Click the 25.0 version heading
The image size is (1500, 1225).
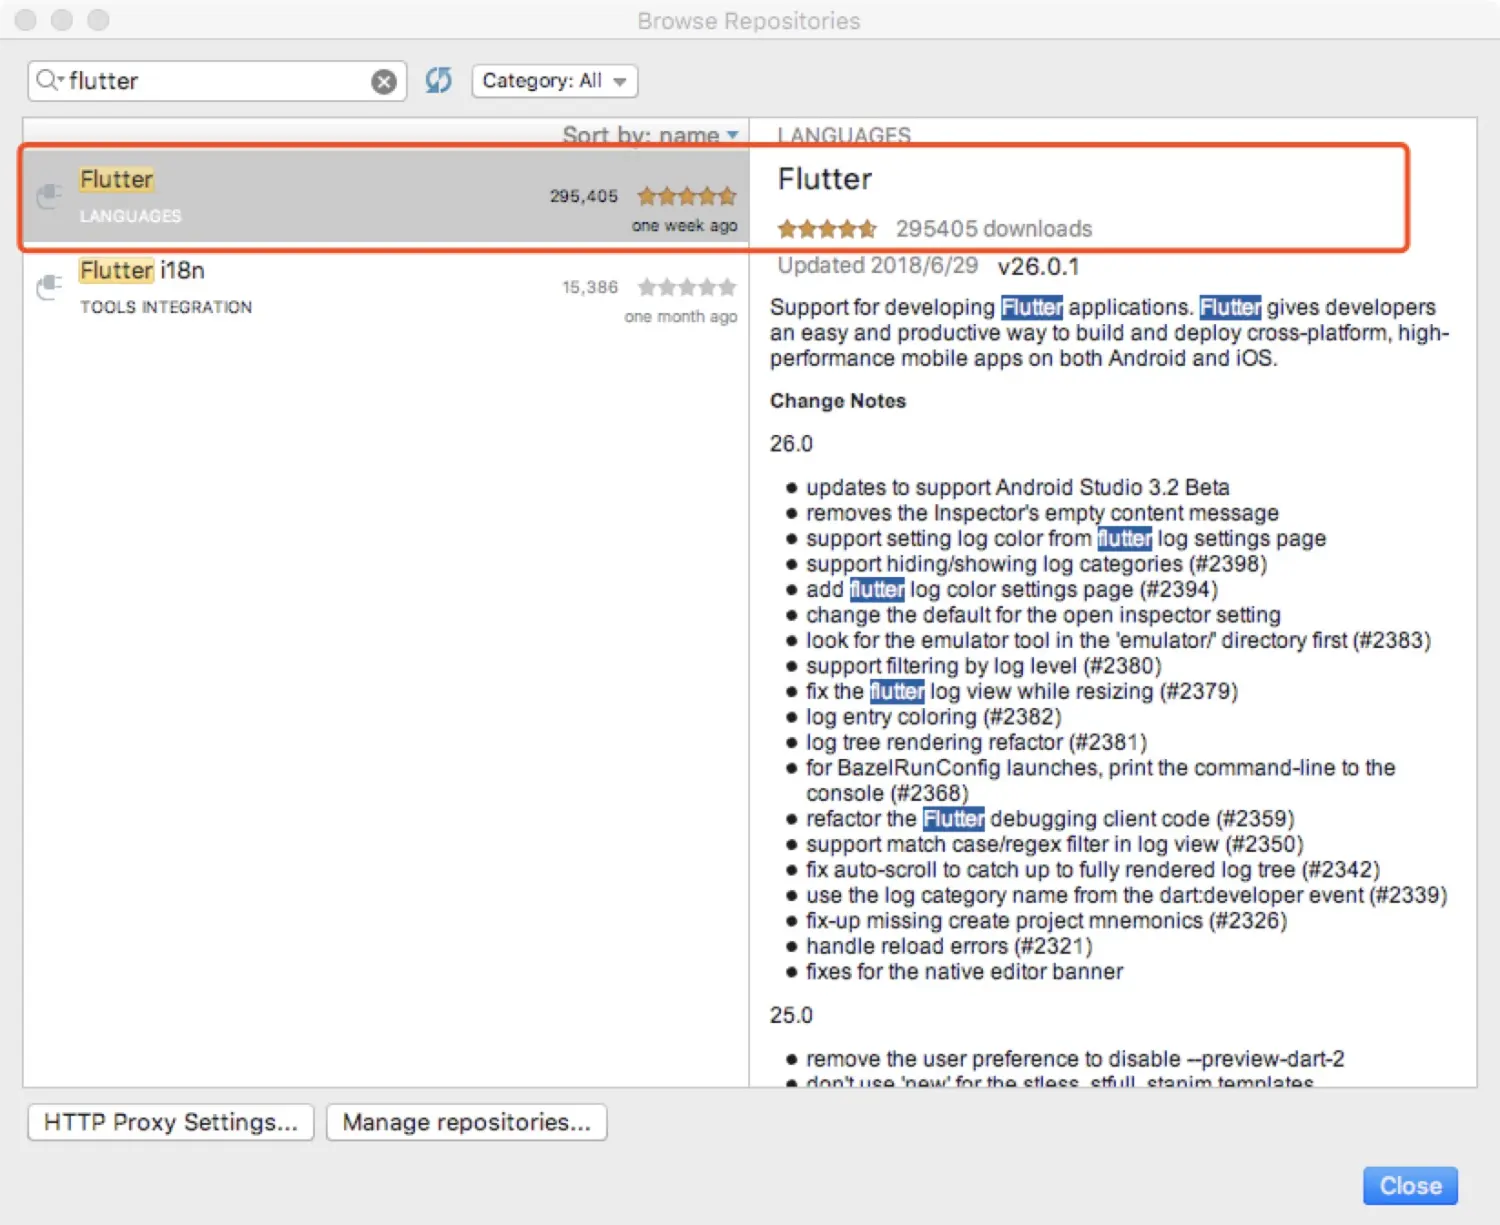791,1015
